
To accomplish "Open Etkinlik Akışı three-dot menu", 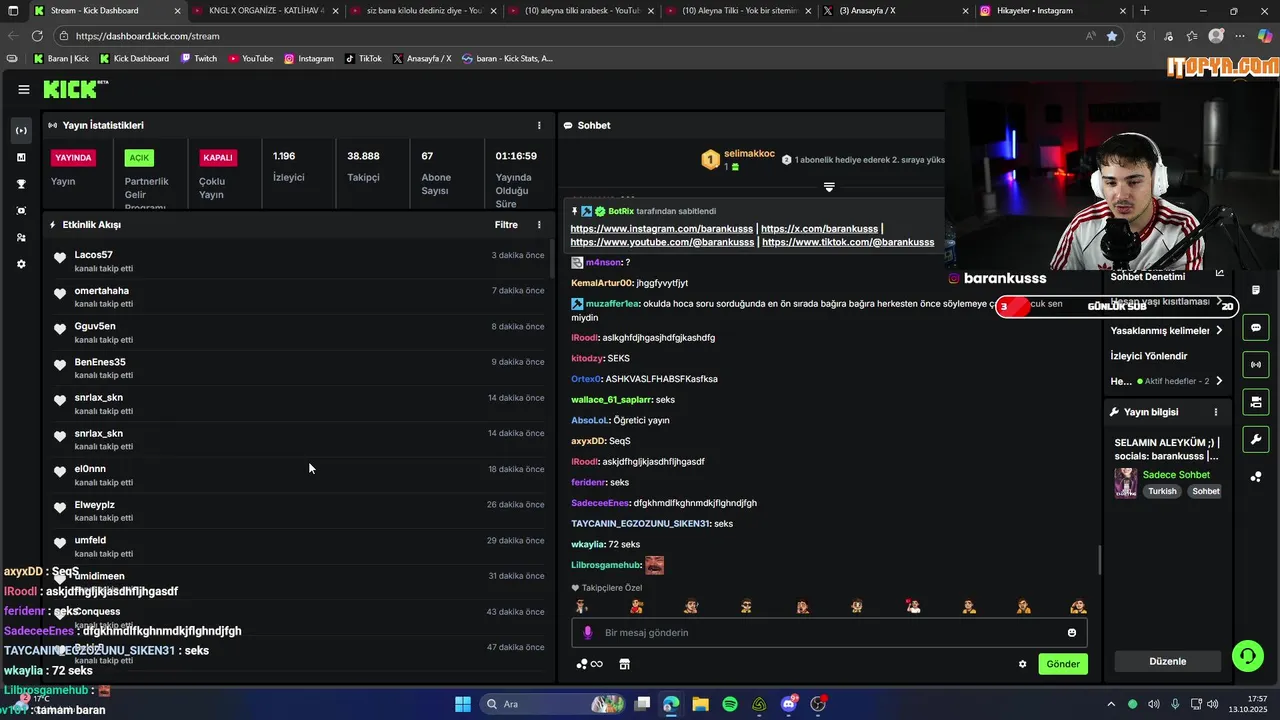I will tap(539, 225).
